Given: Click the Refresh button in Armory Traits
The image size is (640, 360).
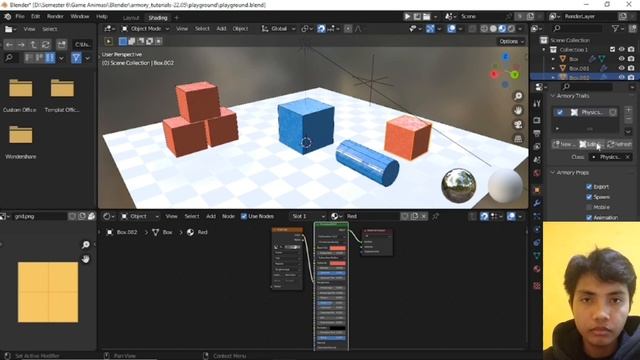Looking at the screenshot, I should [619, 144].
